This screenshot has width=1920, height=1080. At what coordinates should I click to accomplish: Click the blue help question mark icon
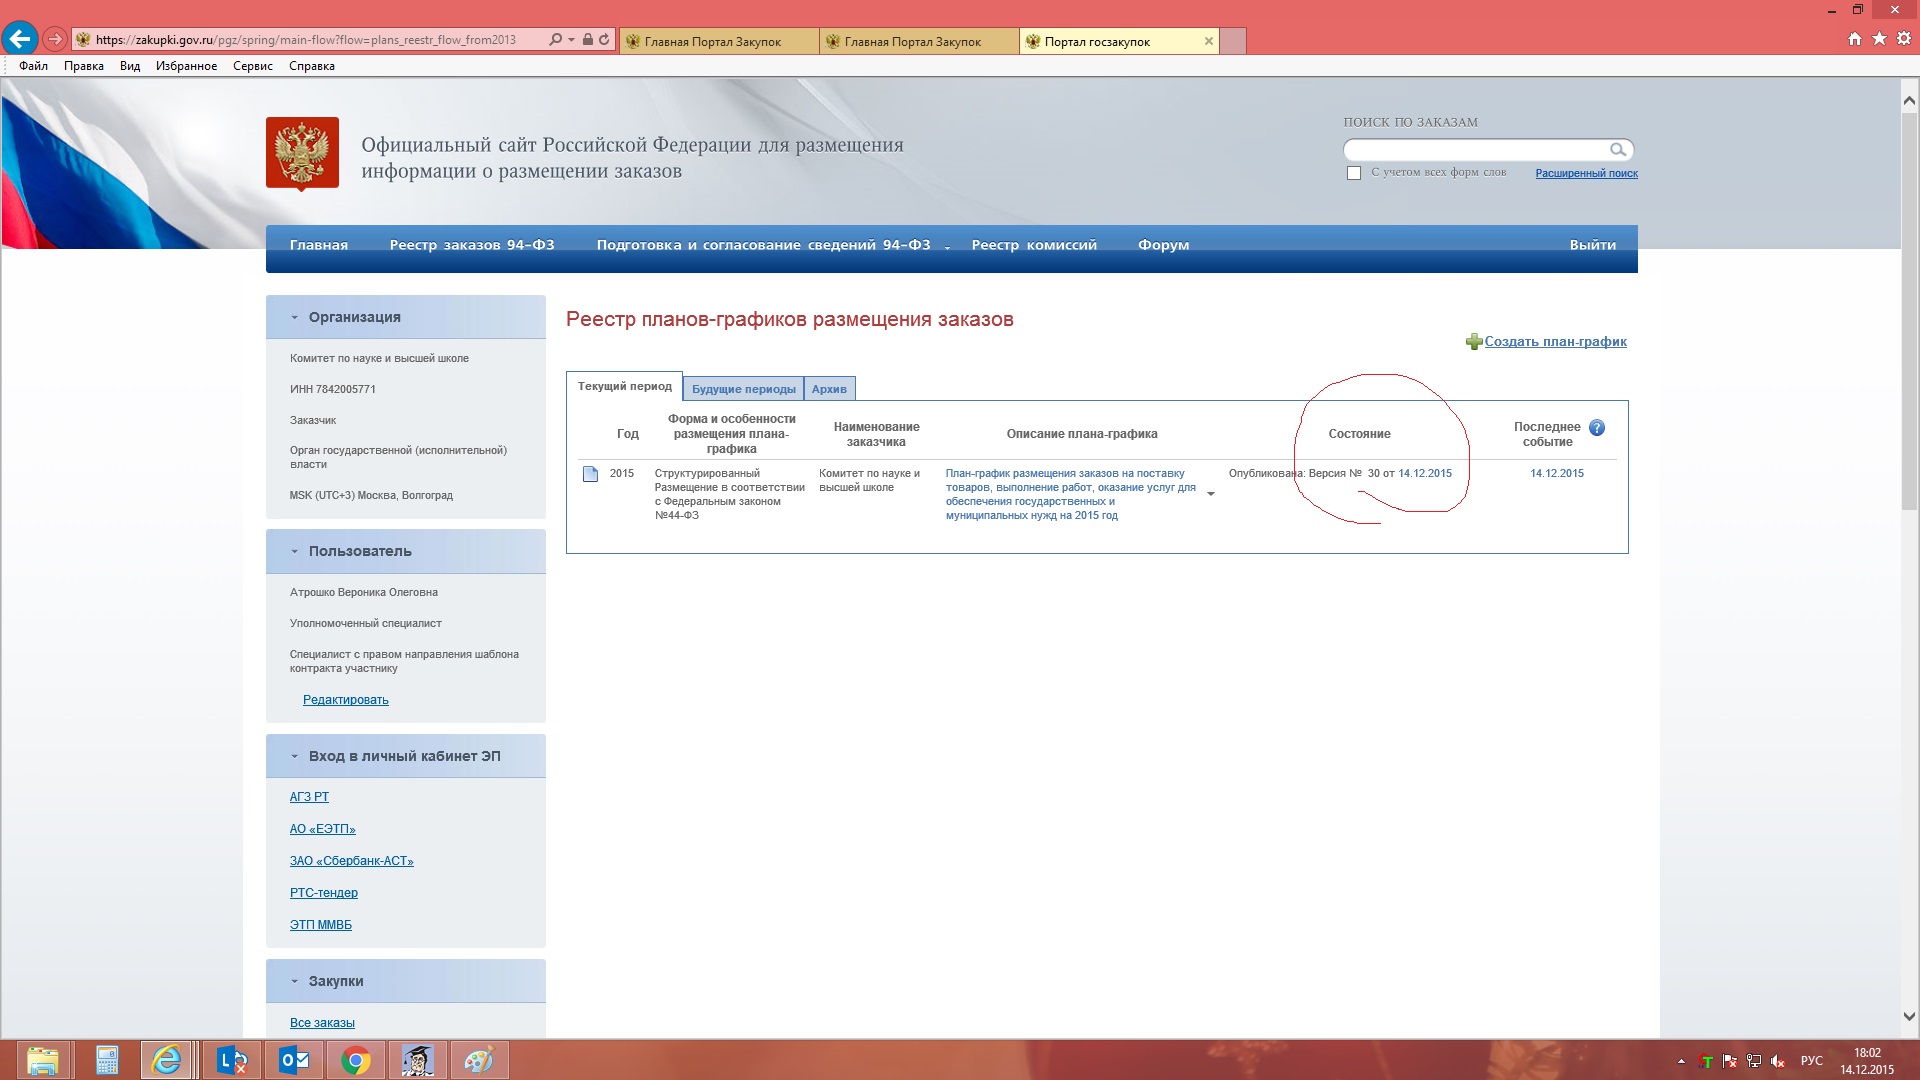tap(1597, 428)
